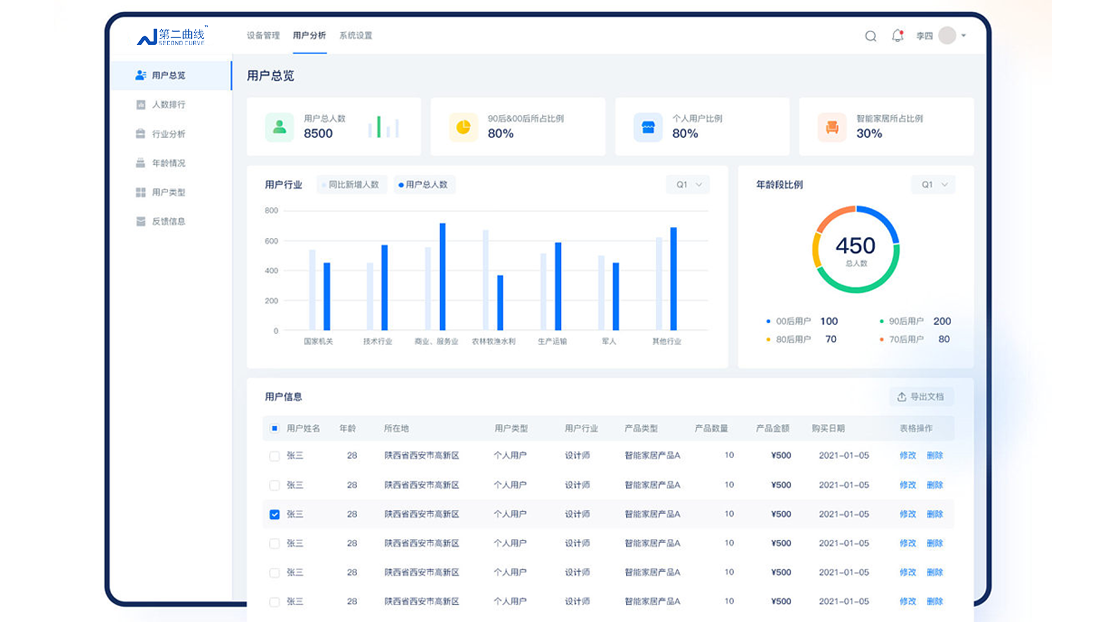Click 修改 link in first table row
The width and height of the screenshot is (1105, 622).
pyautogui.click(x=907, y=456)
